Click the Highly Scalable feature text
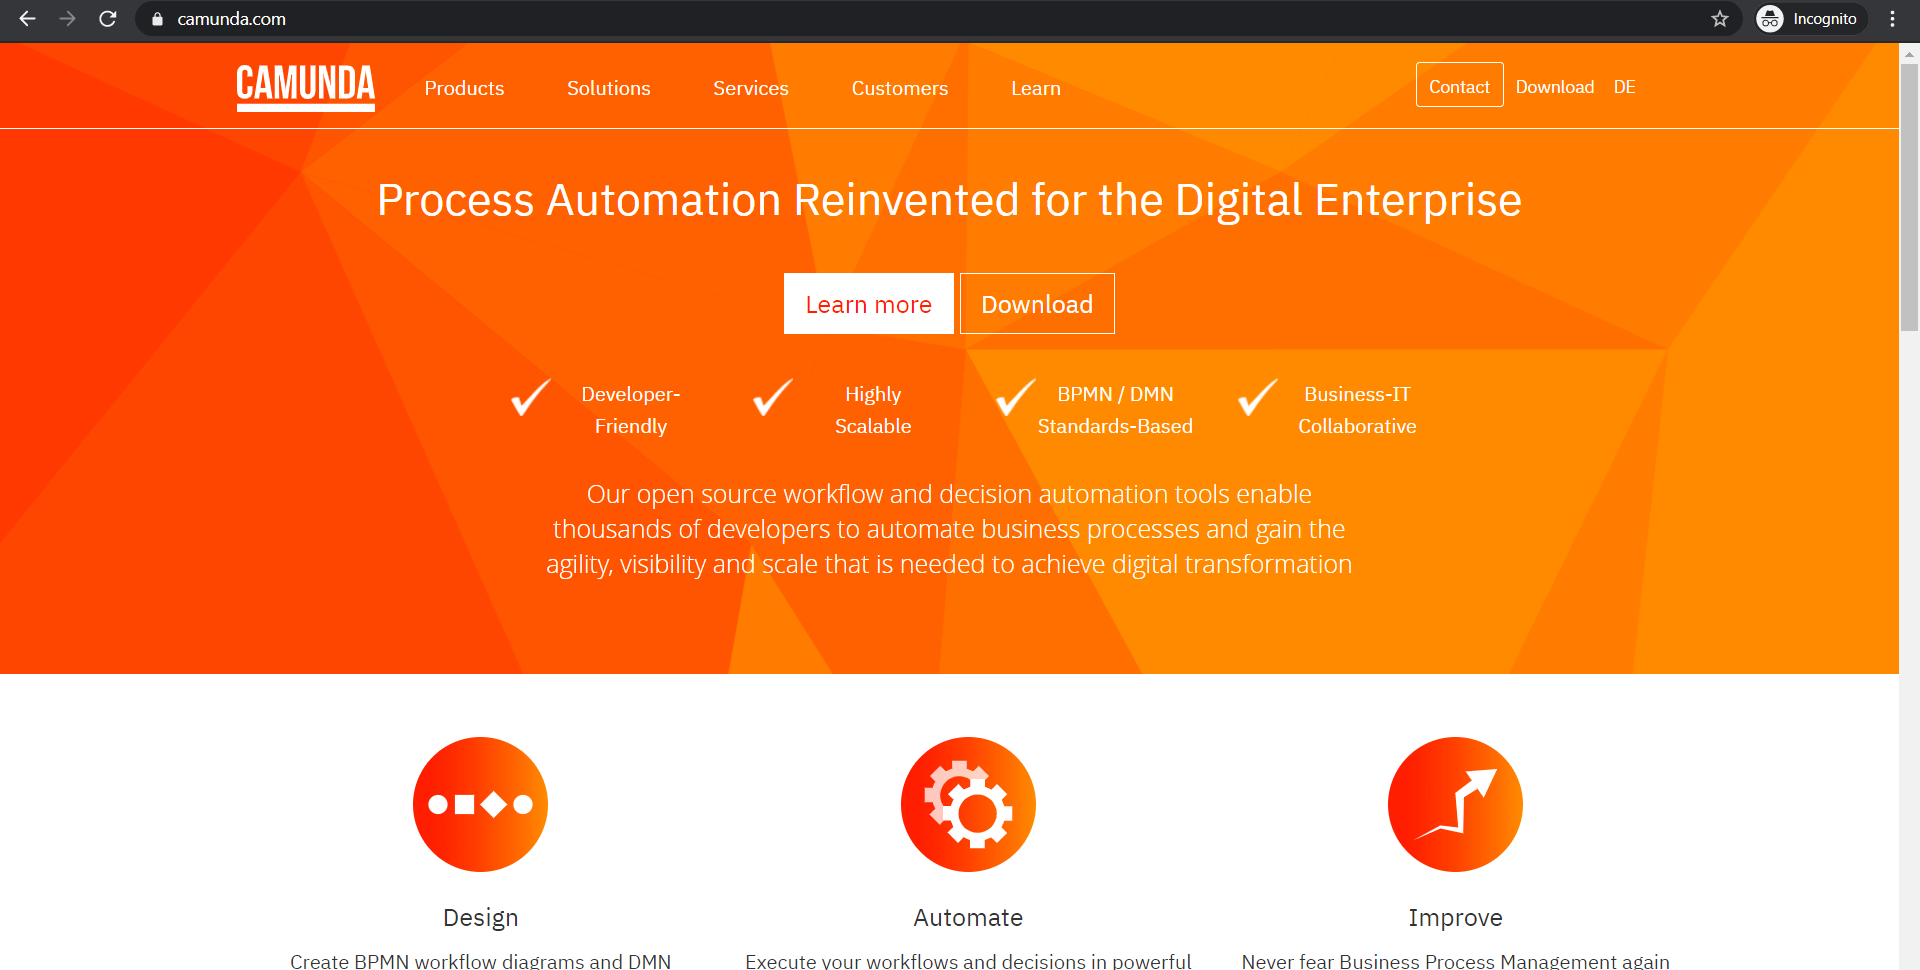1920x970 pixels. click(873, 410)
